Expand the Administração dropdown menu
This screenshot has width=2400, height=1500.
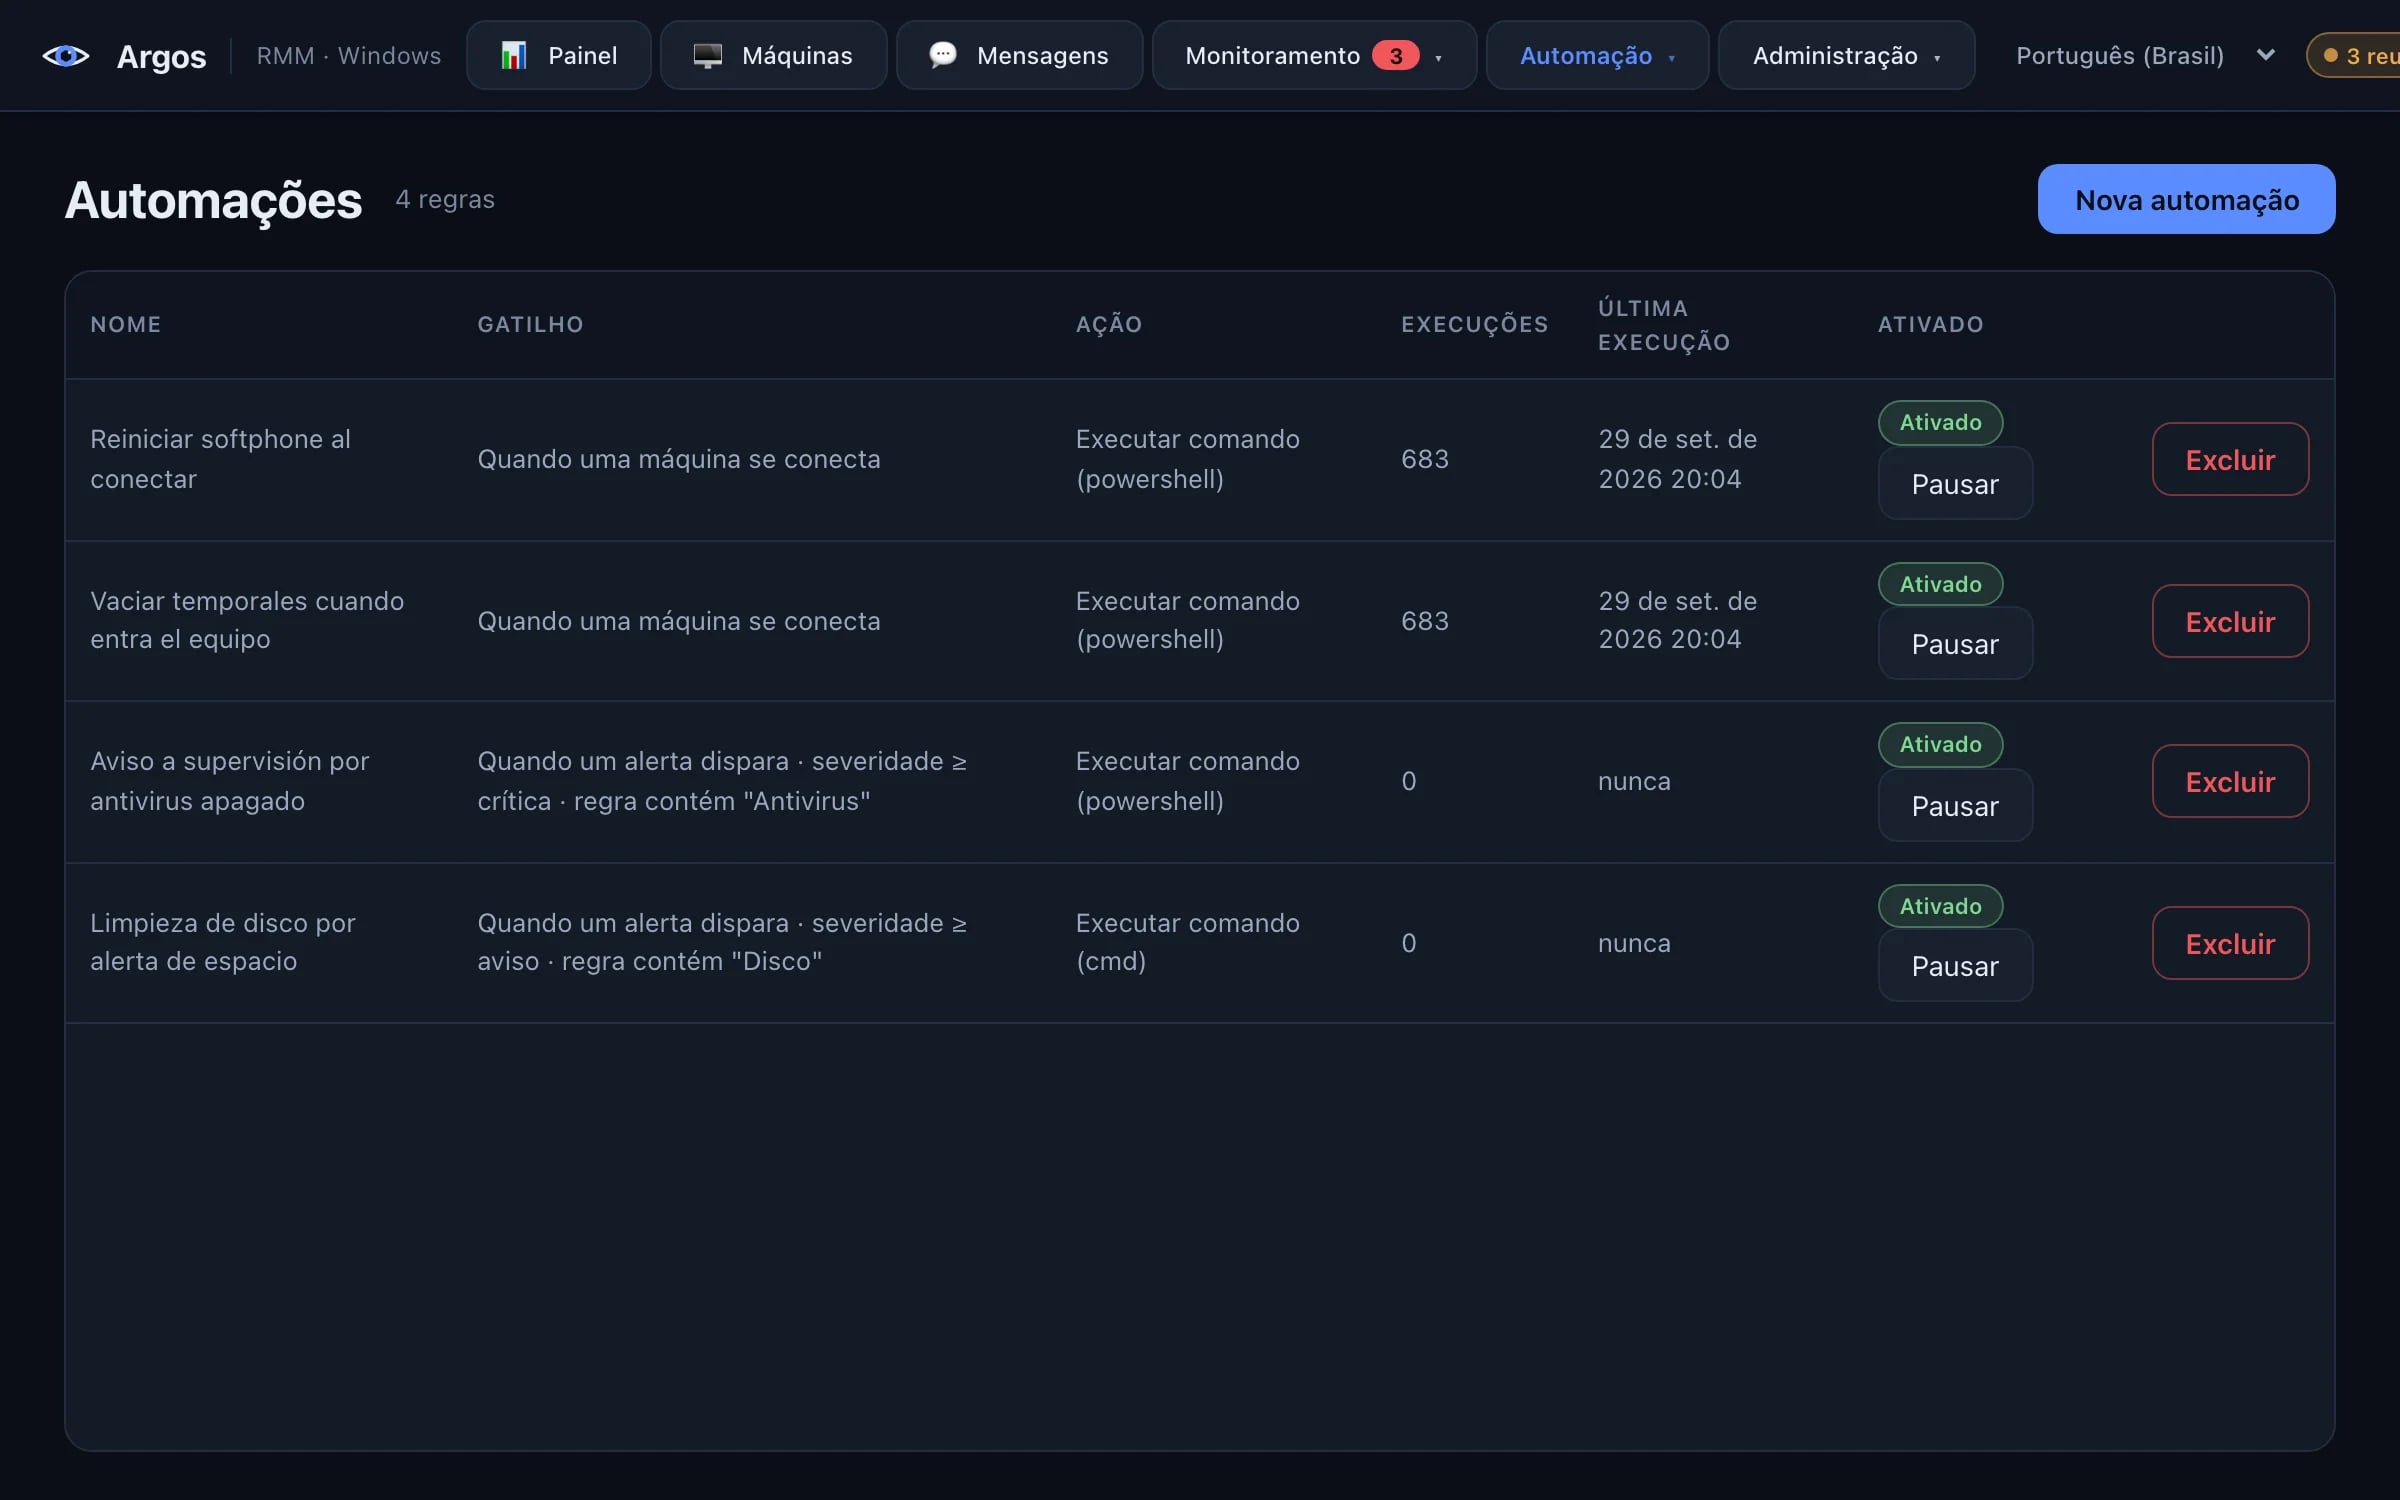pos(1846,55)
